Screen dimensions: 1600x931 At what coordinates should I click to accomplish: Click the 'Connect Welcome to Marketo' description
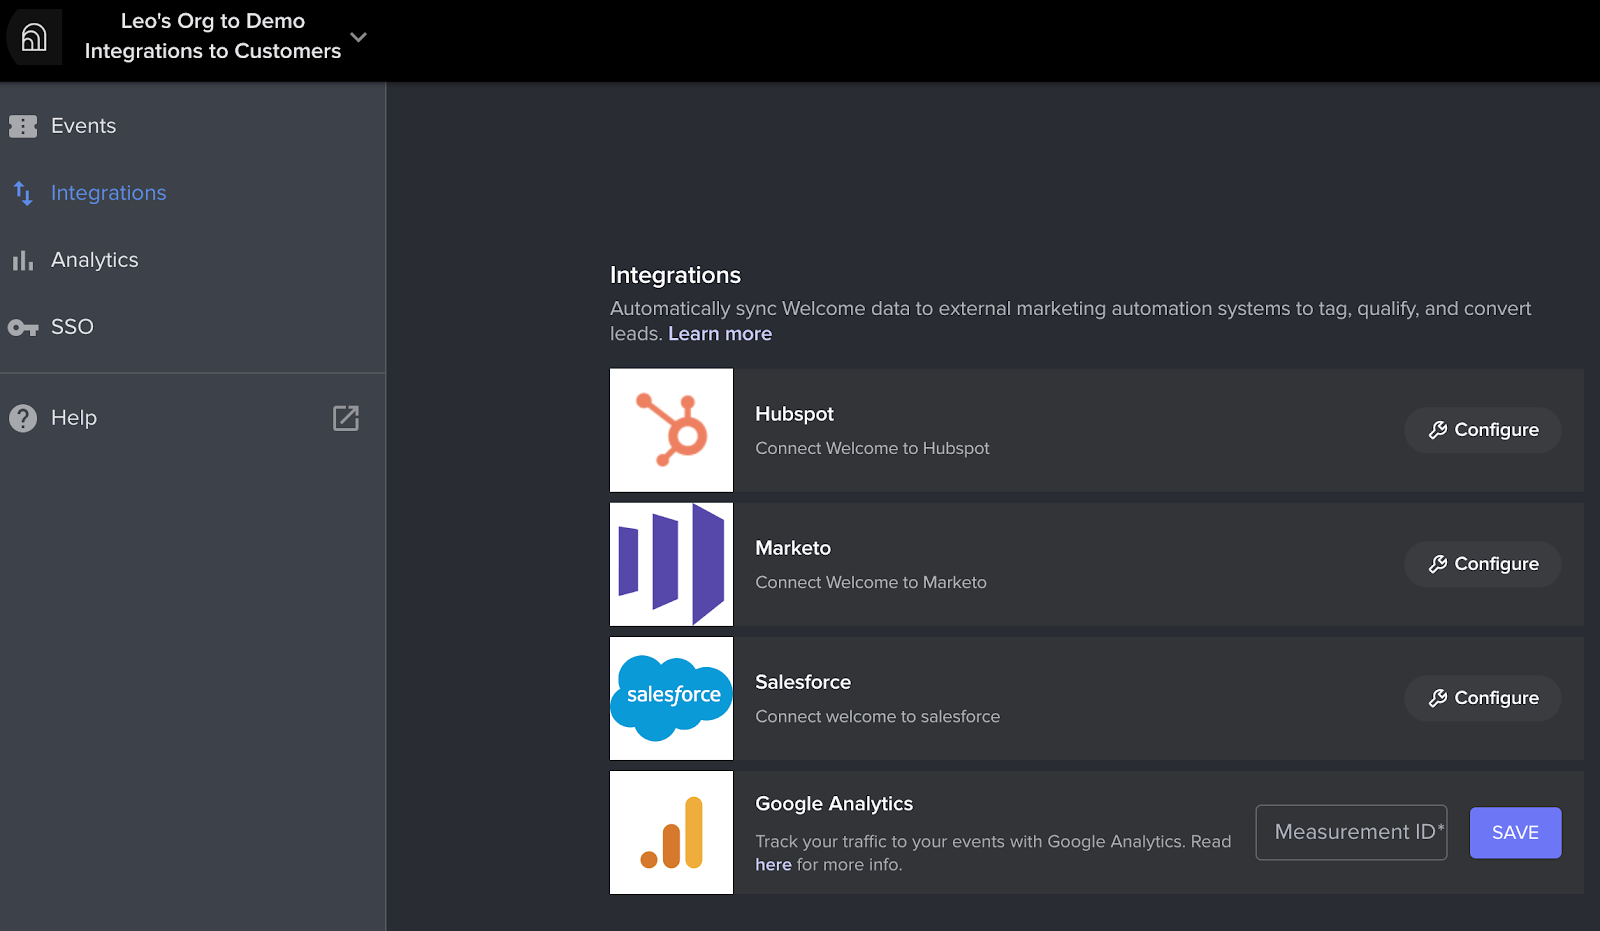871,582
